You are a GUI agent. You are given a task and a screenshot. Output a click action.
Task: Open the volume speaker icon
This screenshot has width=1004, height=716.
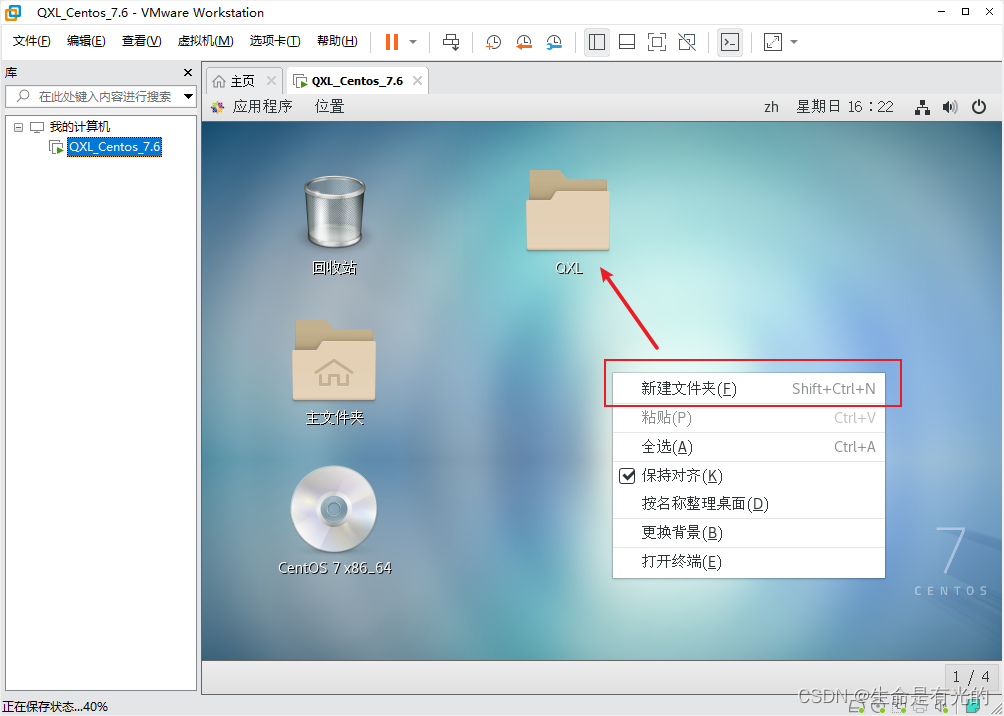click(950, 108)
